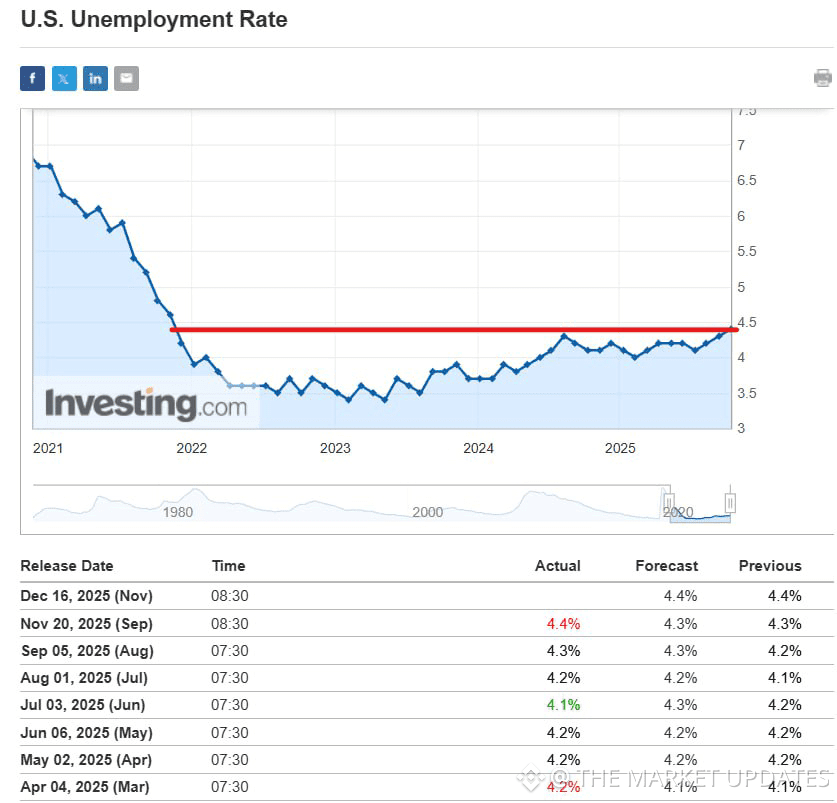Print the page with printer icon
Viewport: 837px width, 803px height.
tap(823, 78)
